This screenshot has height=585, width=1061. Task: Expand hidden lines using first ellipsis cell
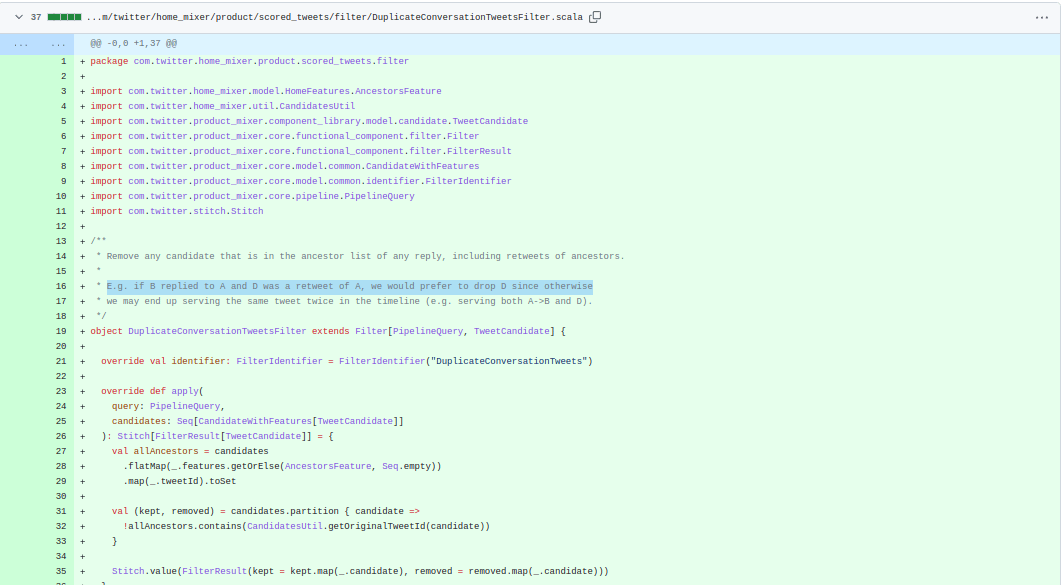(x=20, y=44)
